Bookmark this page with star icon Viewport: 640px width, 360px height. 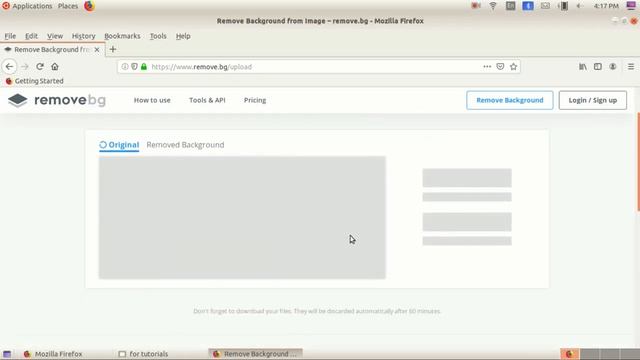point(513,67)
